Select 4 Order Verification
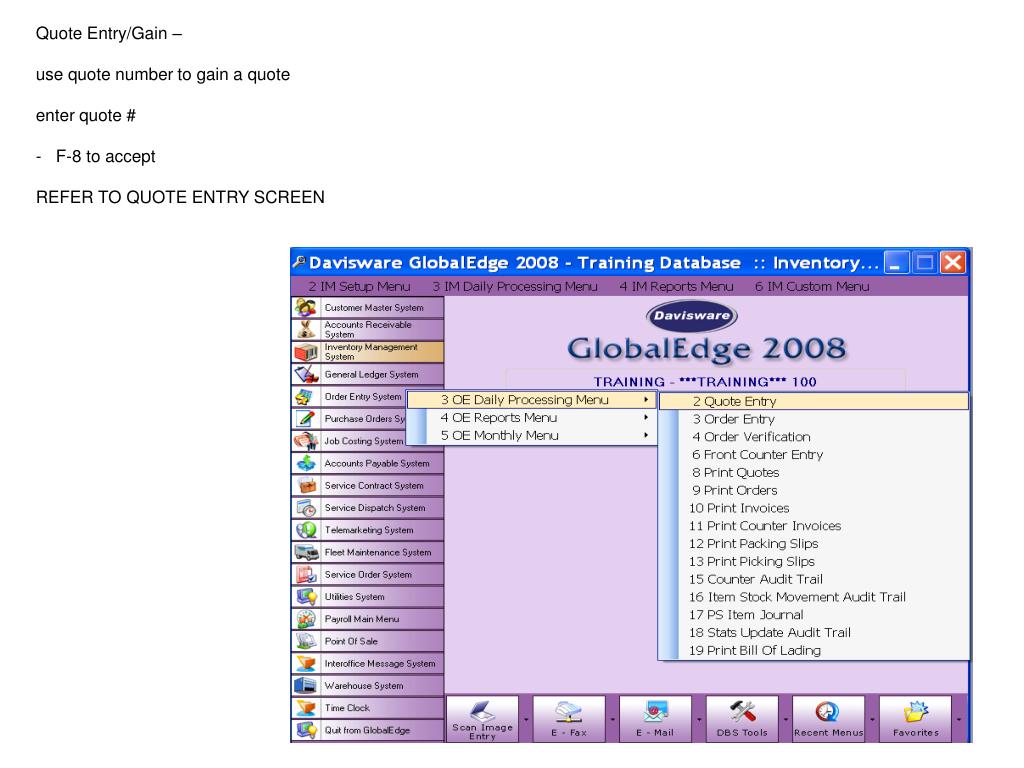Screen dimensions: 1024x768 (814, 437)
